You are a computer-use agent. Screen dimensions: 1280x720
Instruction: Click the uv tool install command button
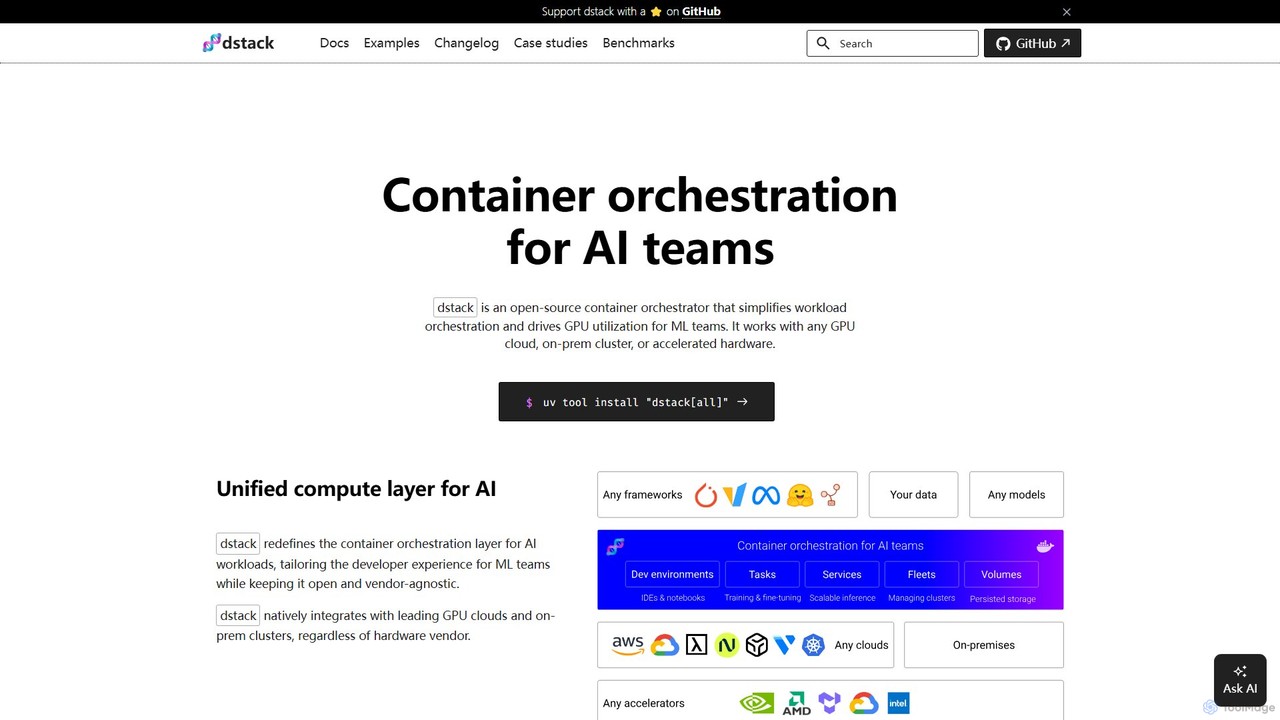coord(637,402)
